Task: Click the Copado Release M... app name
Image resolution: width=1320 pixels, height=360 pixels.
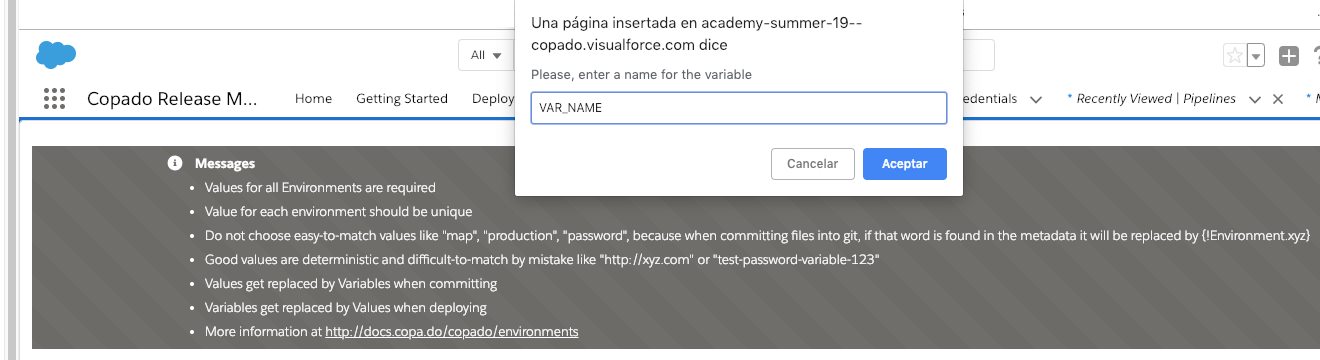Action: (x=172, y=99)
